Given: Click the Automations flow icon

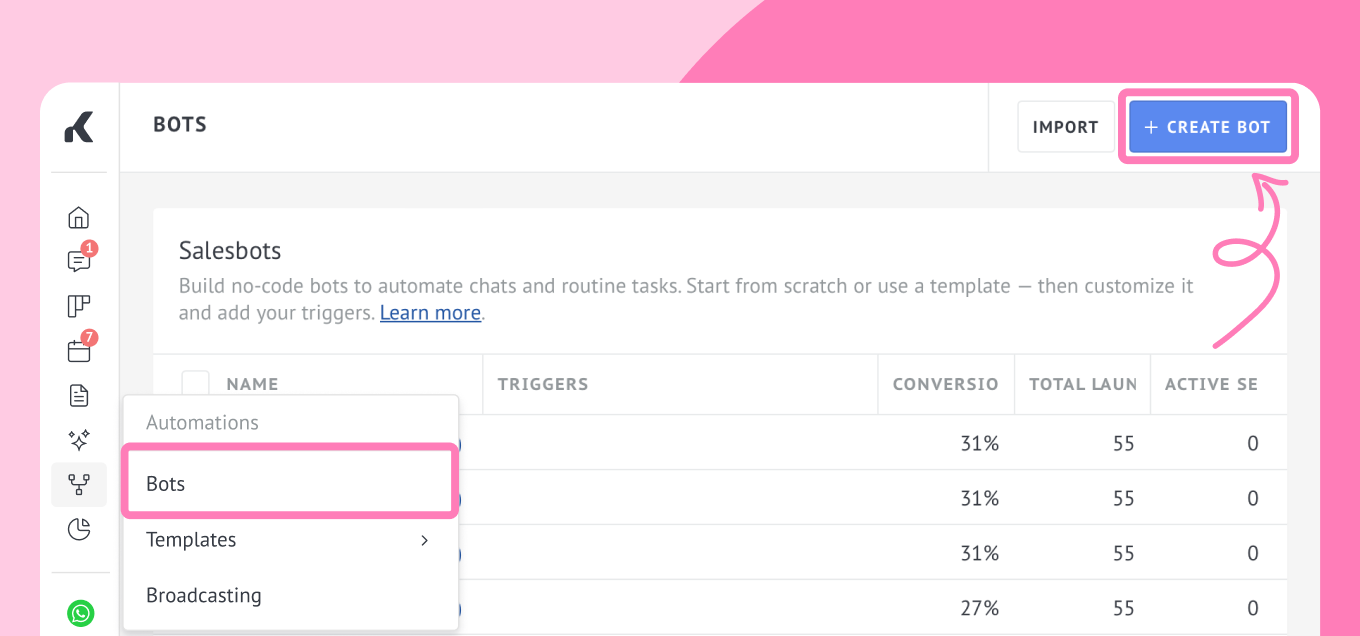Looking at the screenshot, I should coord(78,485).
